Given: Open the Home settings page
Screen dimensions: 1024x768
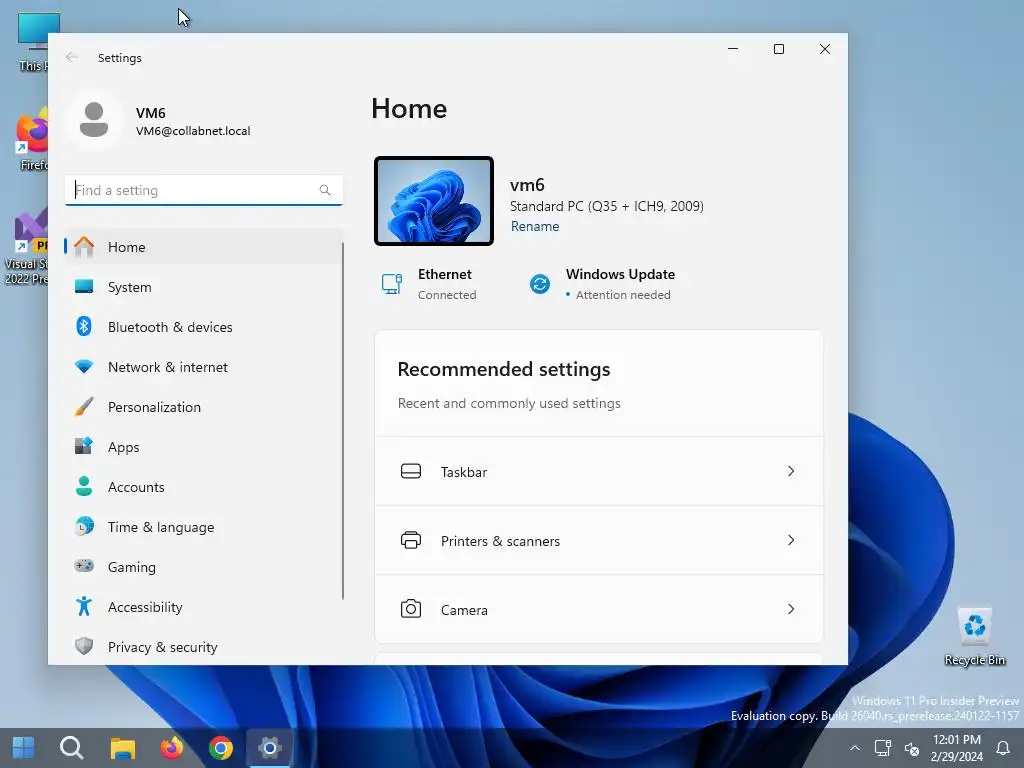Looking at the screenshot, I should pyautogui.click(x=203, y=247).
